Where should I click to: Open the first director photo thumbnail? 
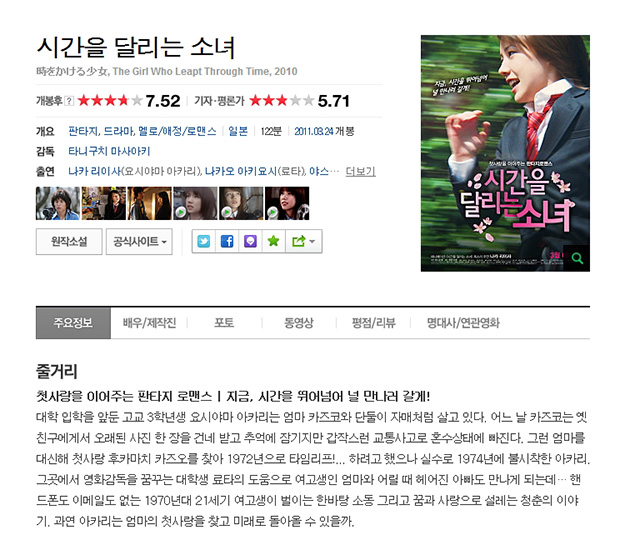tap(58, 203)
